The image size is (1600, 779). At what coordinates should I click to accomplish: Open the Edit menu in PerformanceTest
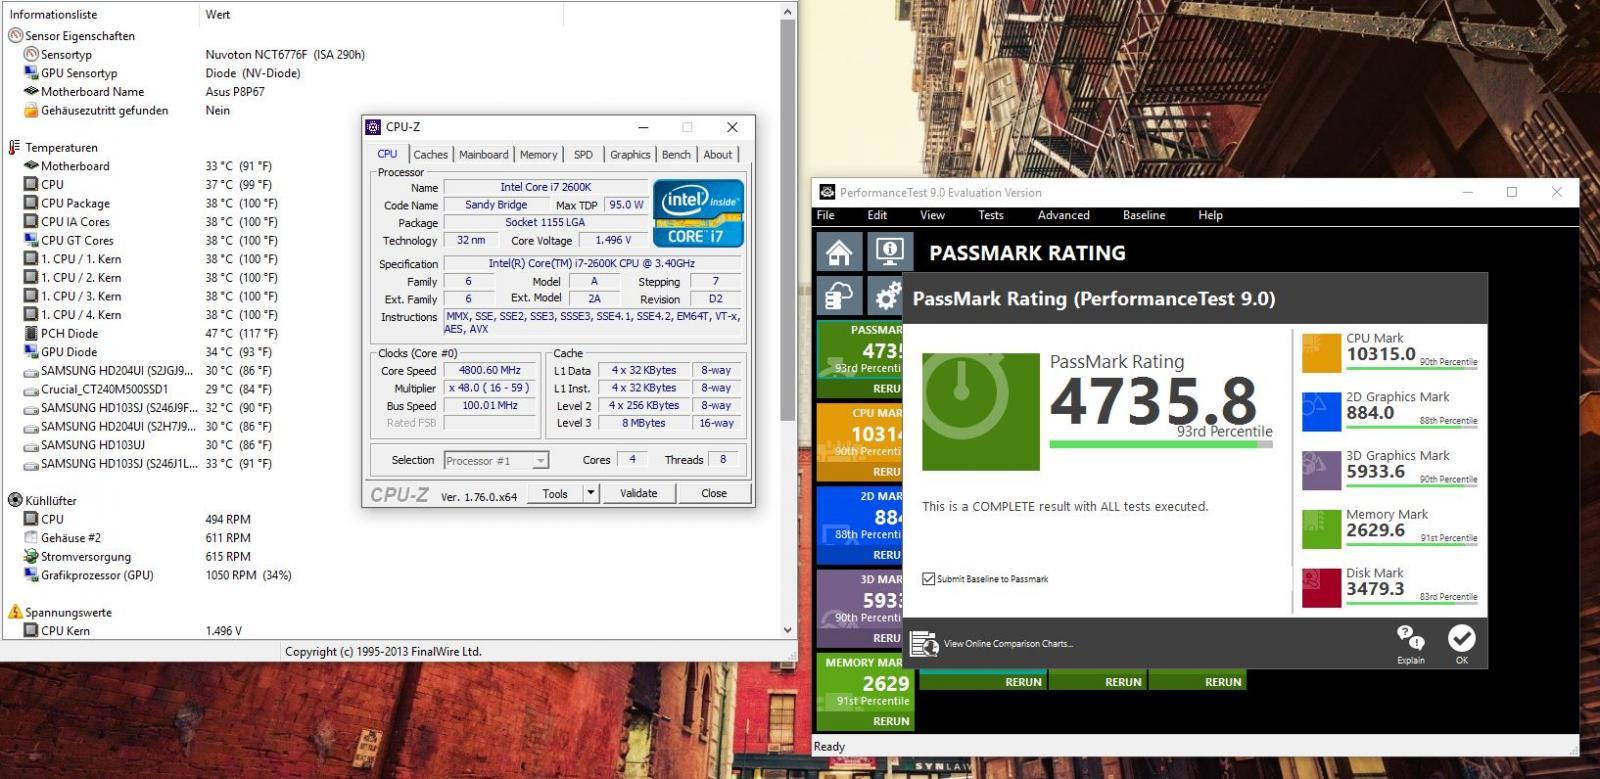click(877, 215)
